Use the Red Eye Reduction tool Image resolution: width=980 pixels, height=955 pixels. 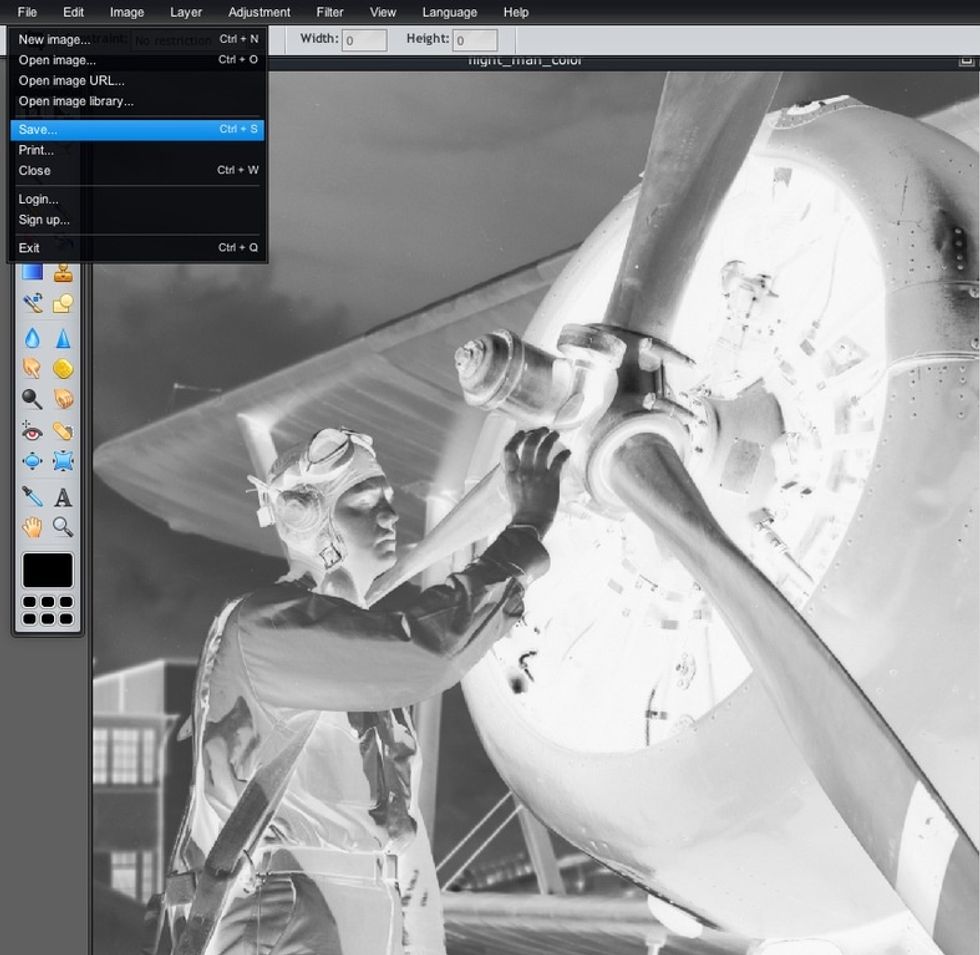coord(32,431)
